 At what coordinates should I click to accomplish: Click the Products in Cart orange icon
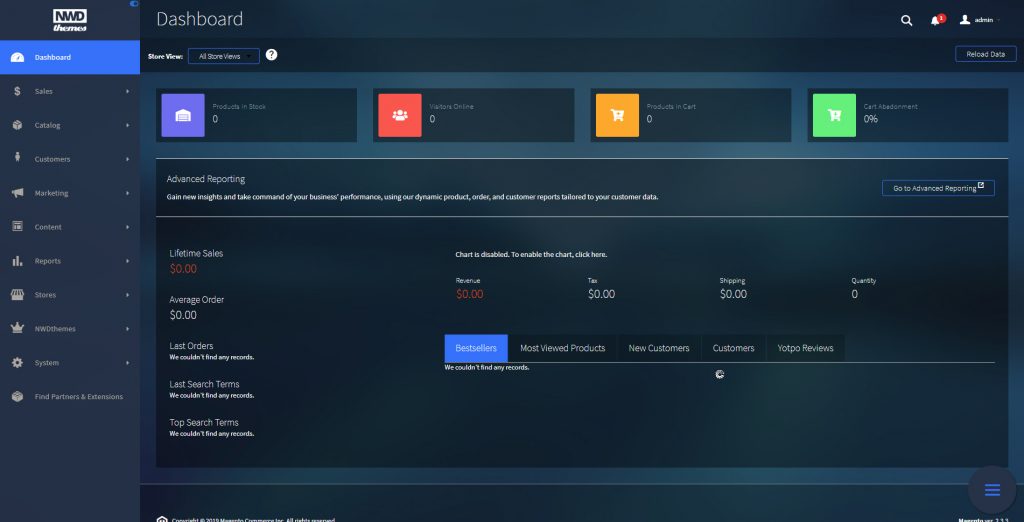[x=617, y=115]
